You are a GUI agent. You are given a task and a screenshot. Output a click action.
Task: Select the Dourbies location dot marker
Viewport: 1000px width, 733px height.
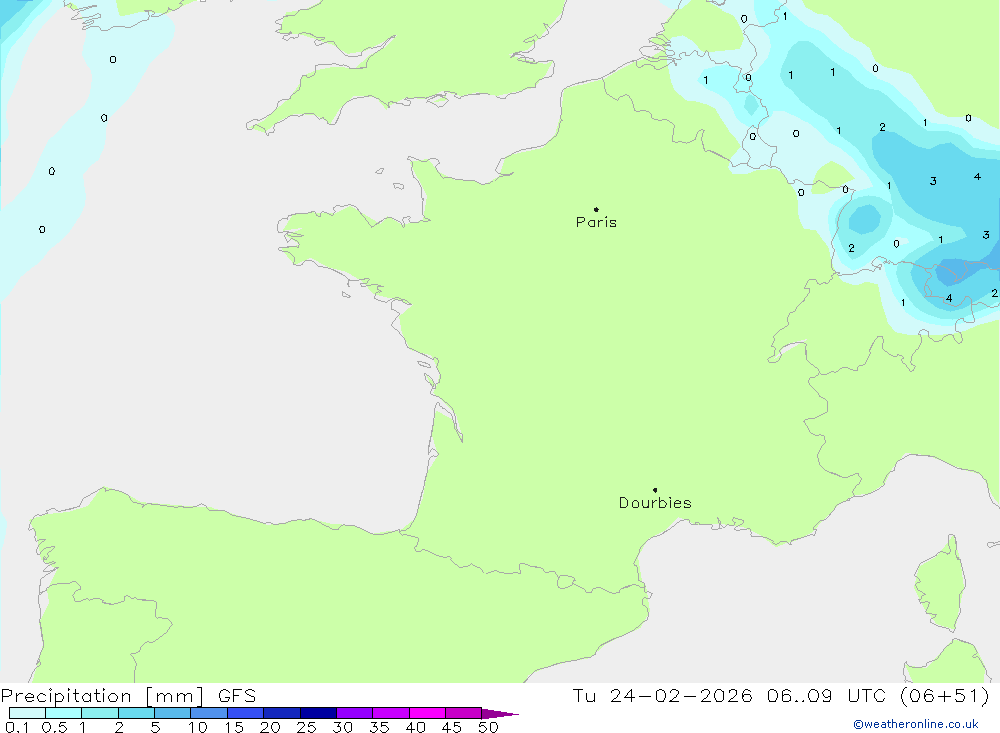click(655, 490)
